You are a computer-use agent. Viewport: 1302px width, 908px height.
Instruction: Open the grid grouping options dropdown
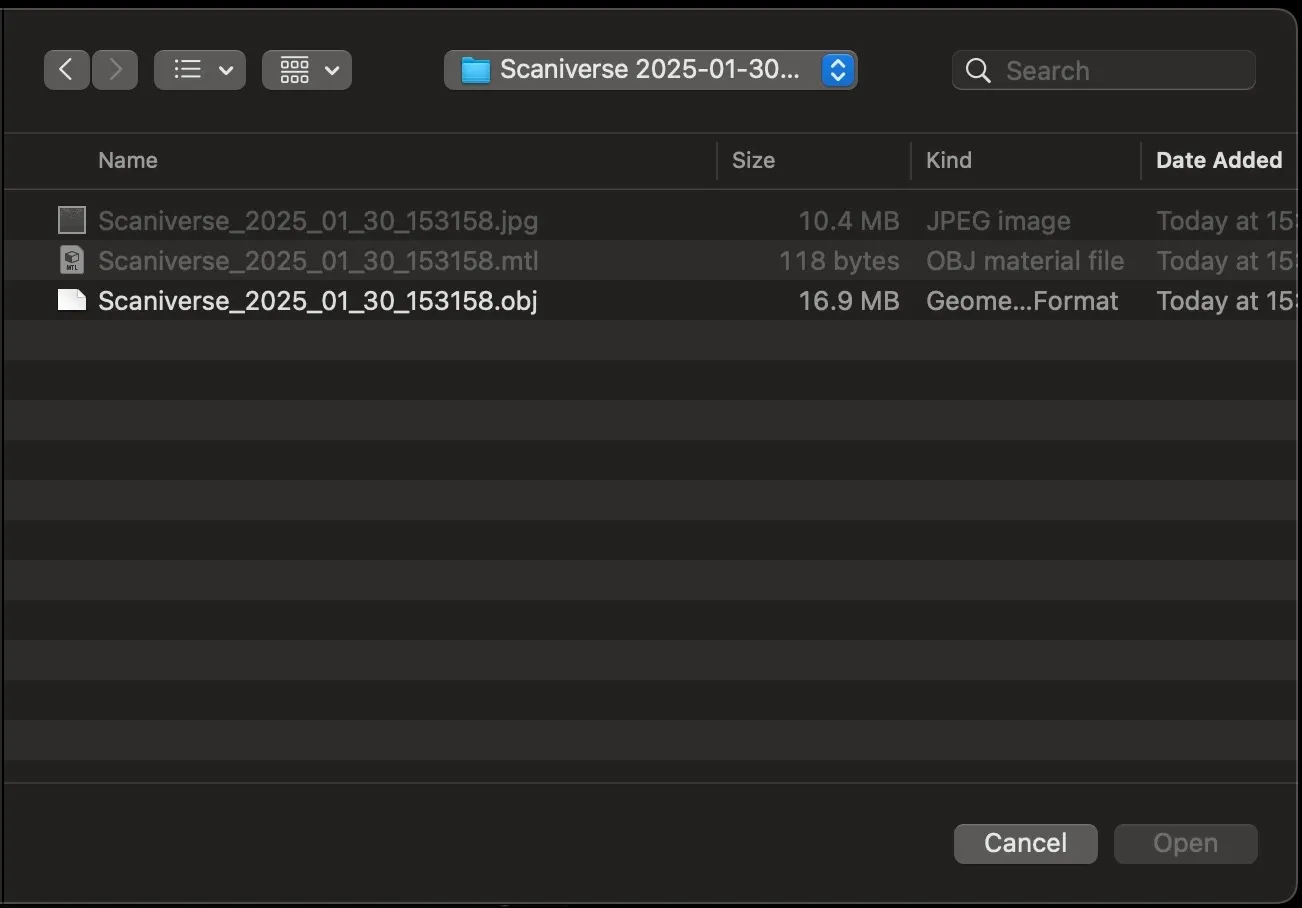(307, 70)
